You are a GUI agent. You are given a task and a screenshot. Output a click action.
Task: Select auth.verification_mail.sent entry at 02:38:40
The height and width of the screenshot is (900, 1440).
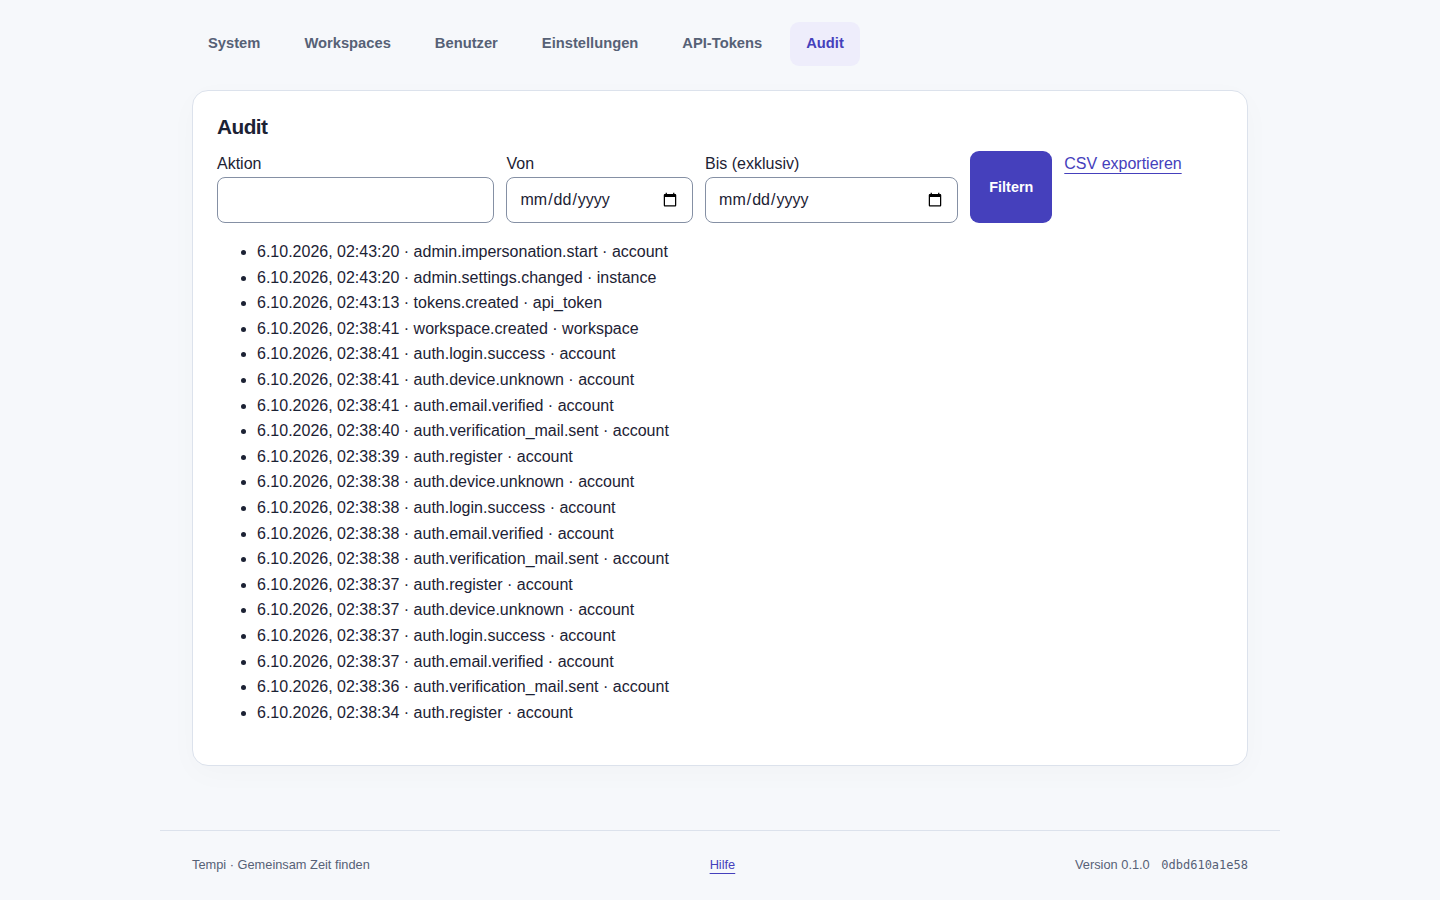pyautogui.click(x=463, y=431)
